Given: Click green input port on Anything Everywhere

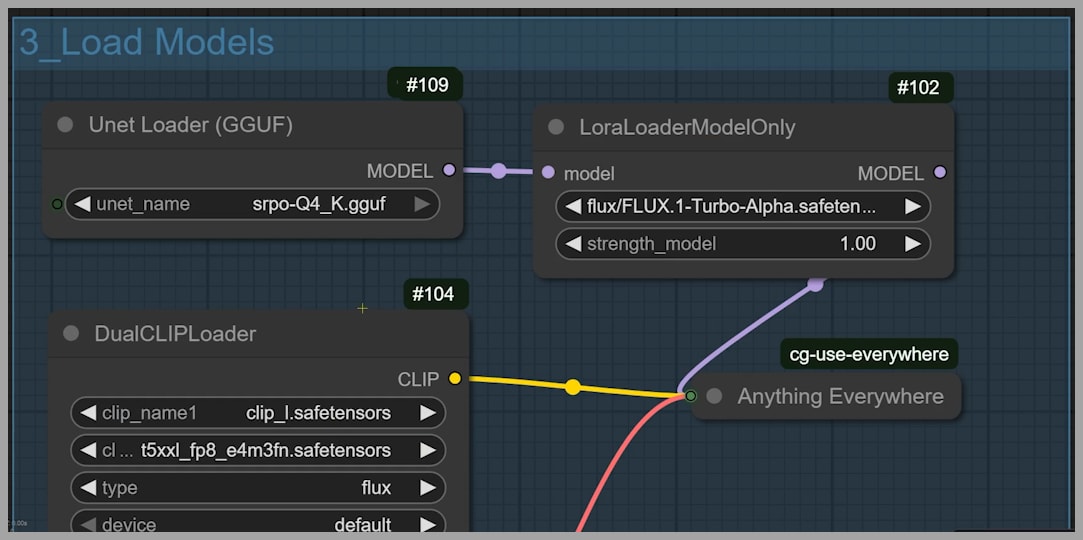Looking at the screenshot, I should click(x=691, y=397).
